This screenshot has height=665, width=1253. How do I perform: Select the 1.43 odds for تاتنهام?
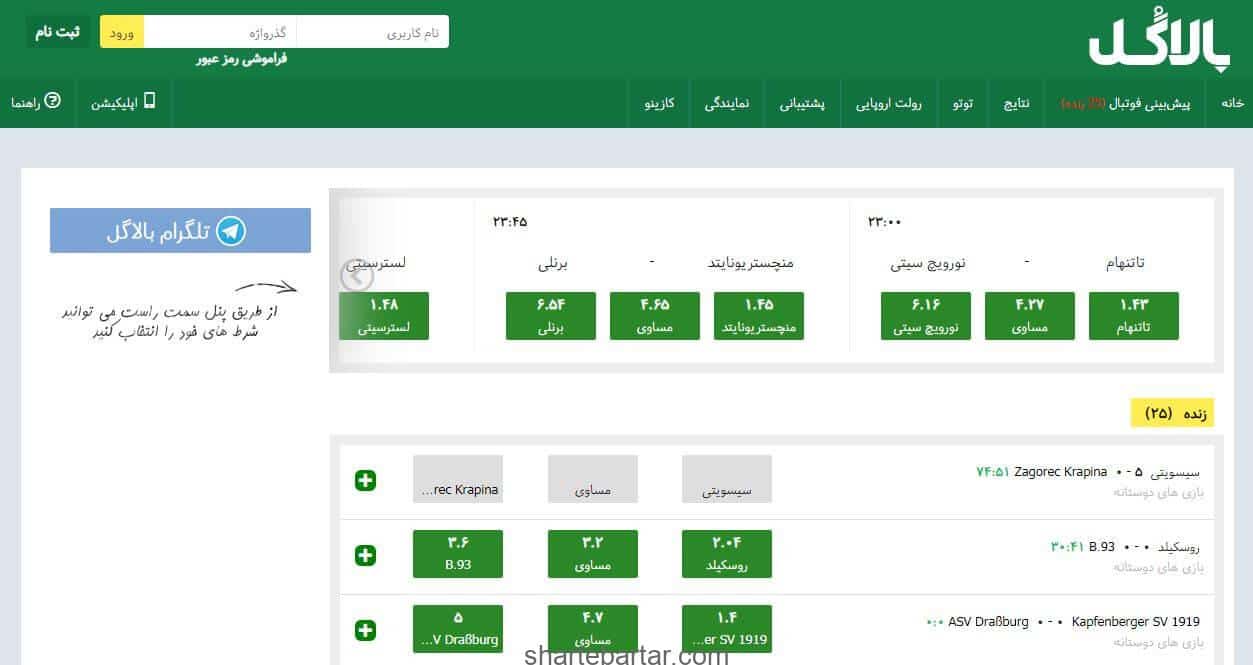[1133, 315]
